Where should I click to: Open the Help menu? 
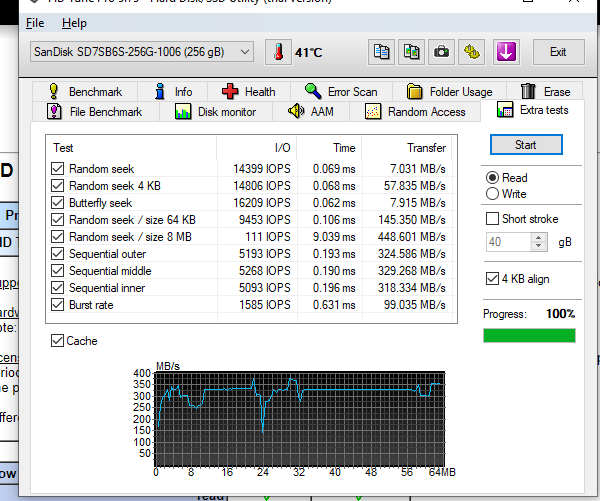pyautogui.click(x=74, y=23)
